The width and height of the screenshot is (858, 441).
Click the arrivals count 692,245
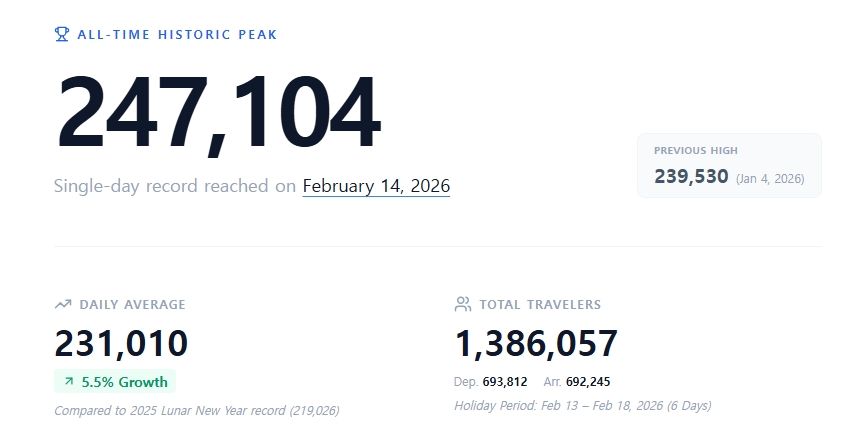coord(587,381)
